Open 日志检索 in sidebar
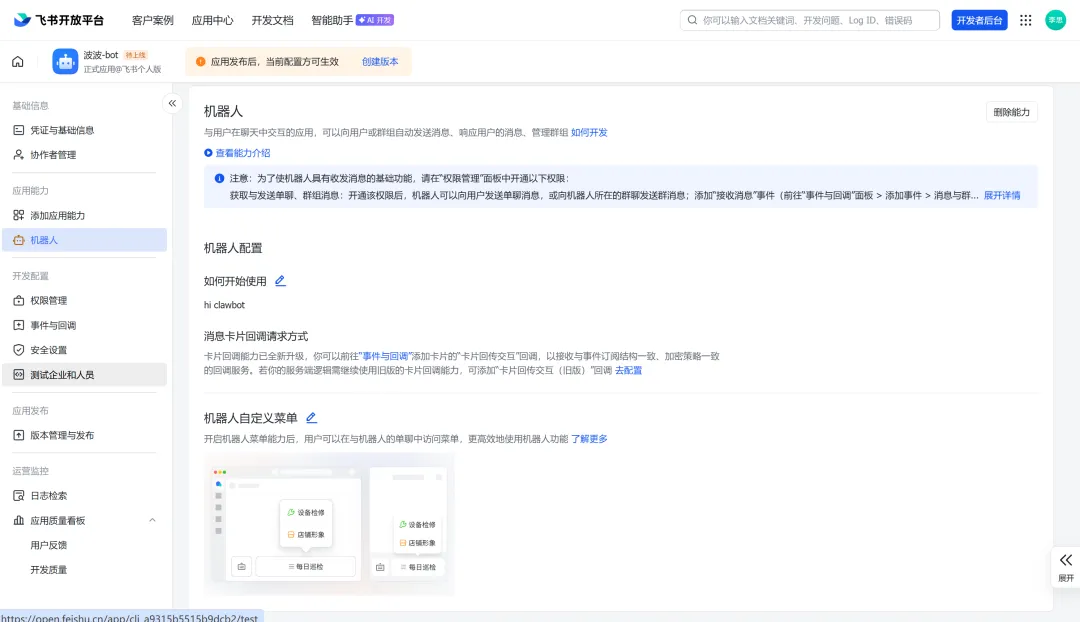The width and height of the screenshot is (1080, 622). point(84,496)
